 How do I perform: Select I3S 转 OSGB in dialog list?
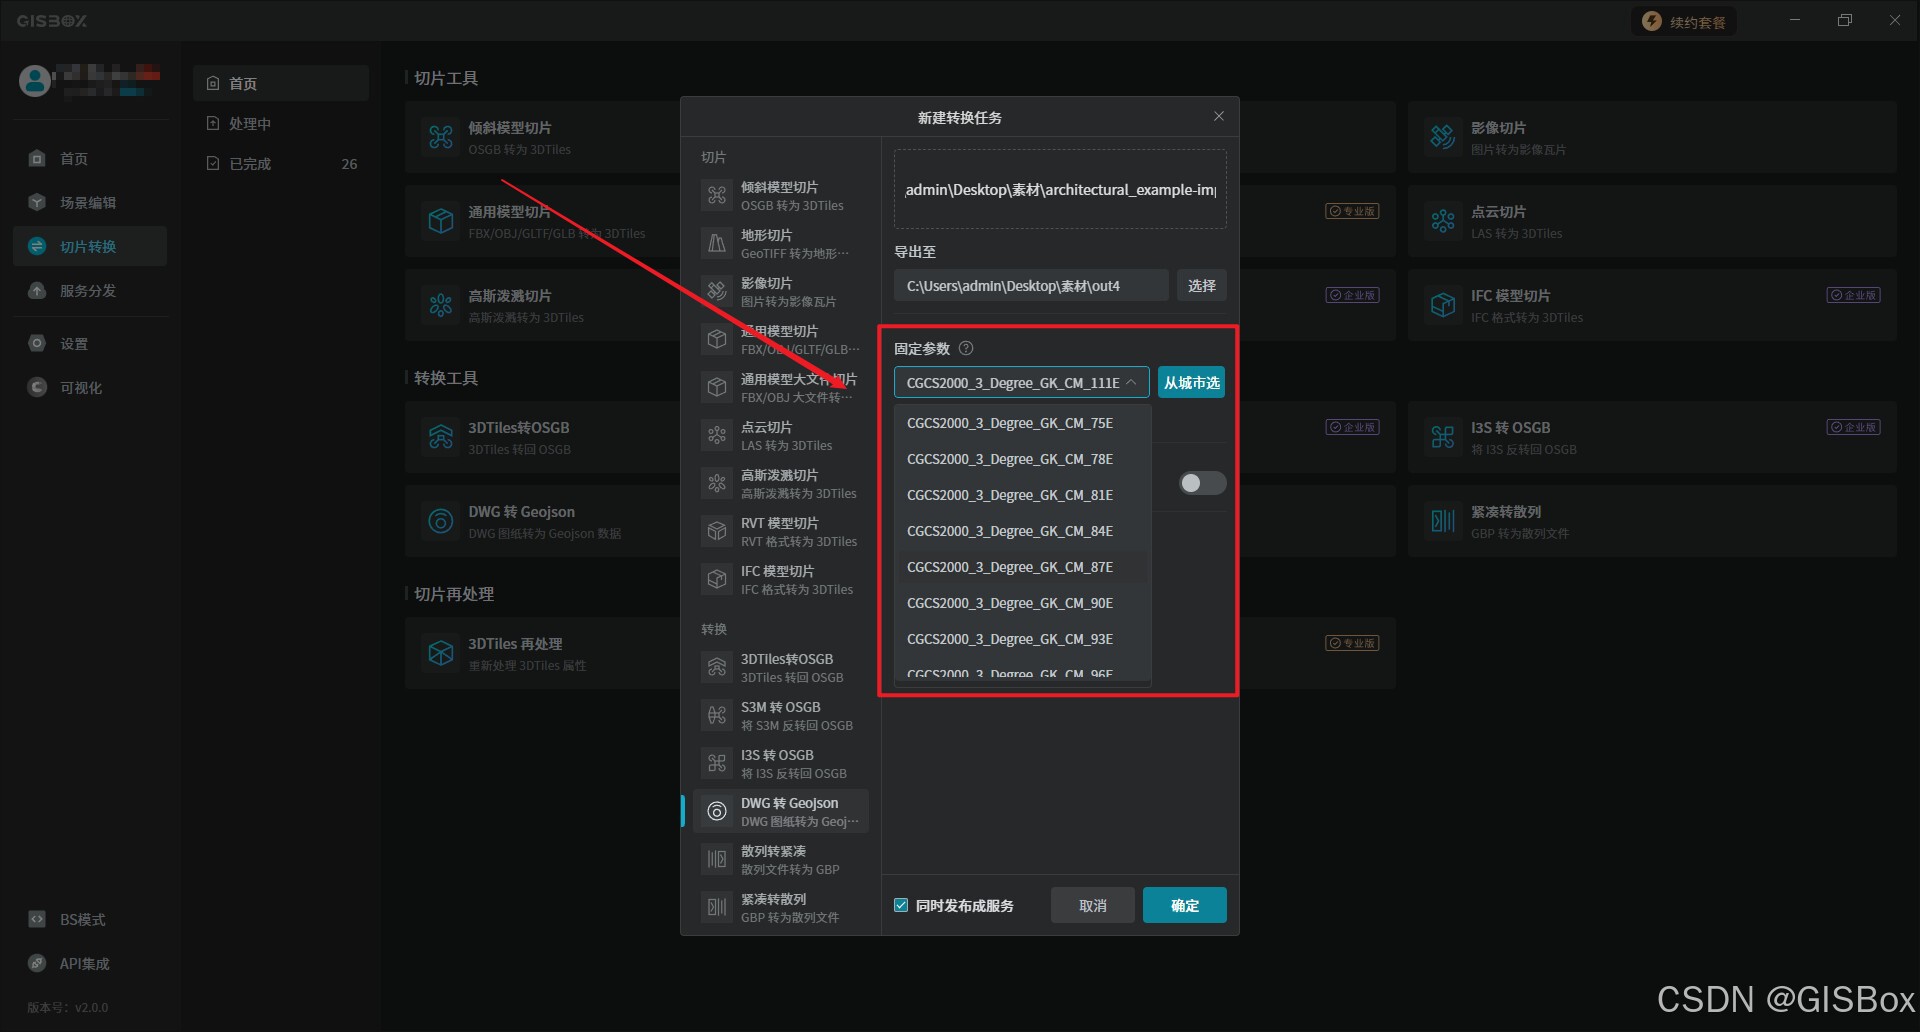[781, 763]
